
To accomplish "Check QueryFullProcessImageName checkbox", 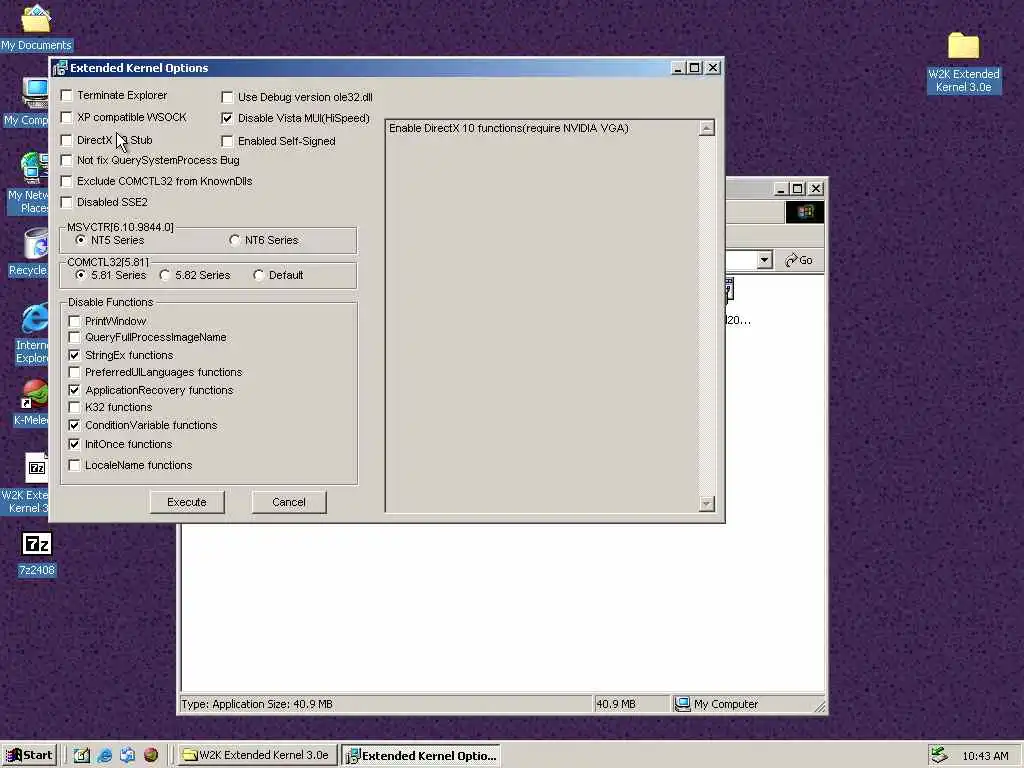I will [74, 338].
